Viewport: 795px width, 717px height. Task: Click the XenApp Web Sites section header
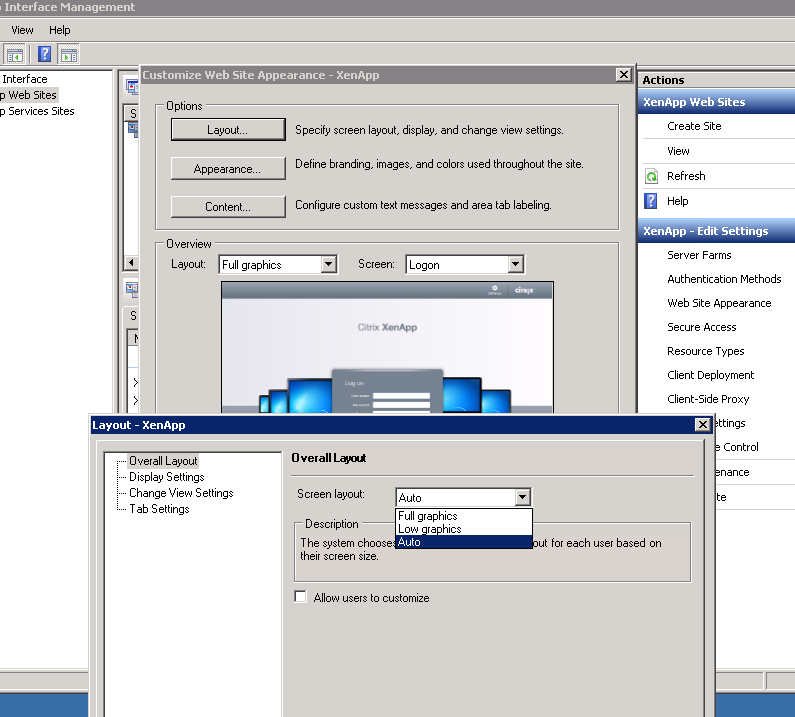[x=716, y=102]
